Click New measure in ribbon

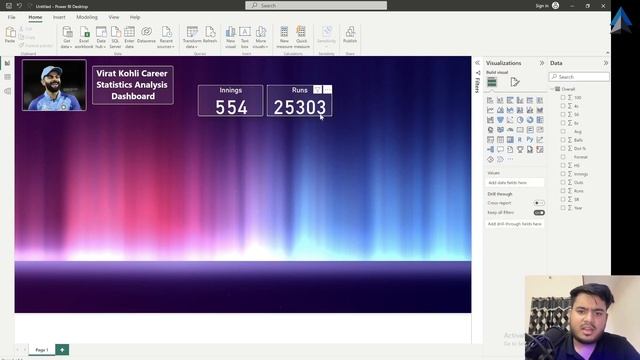[x=284, y=38]
